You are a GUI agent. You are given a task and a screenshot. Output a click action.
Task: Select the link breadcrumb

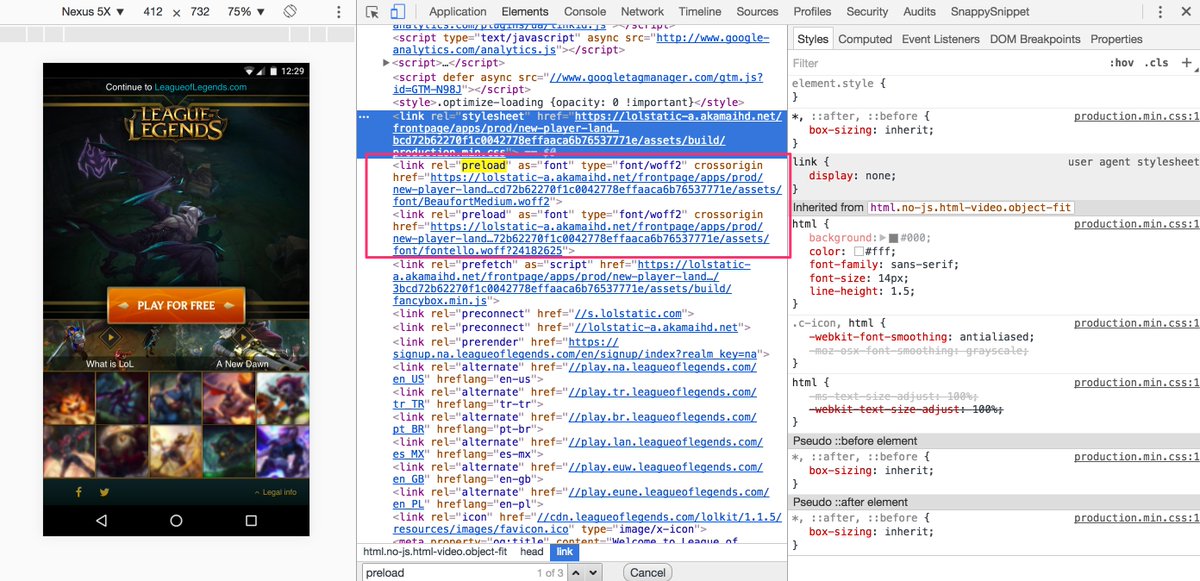tap(565, 551)
